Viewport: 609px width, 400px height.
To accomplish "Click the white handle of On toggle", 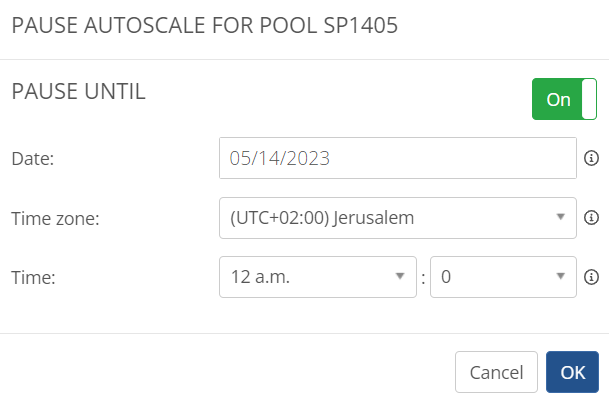I will 590,99.
